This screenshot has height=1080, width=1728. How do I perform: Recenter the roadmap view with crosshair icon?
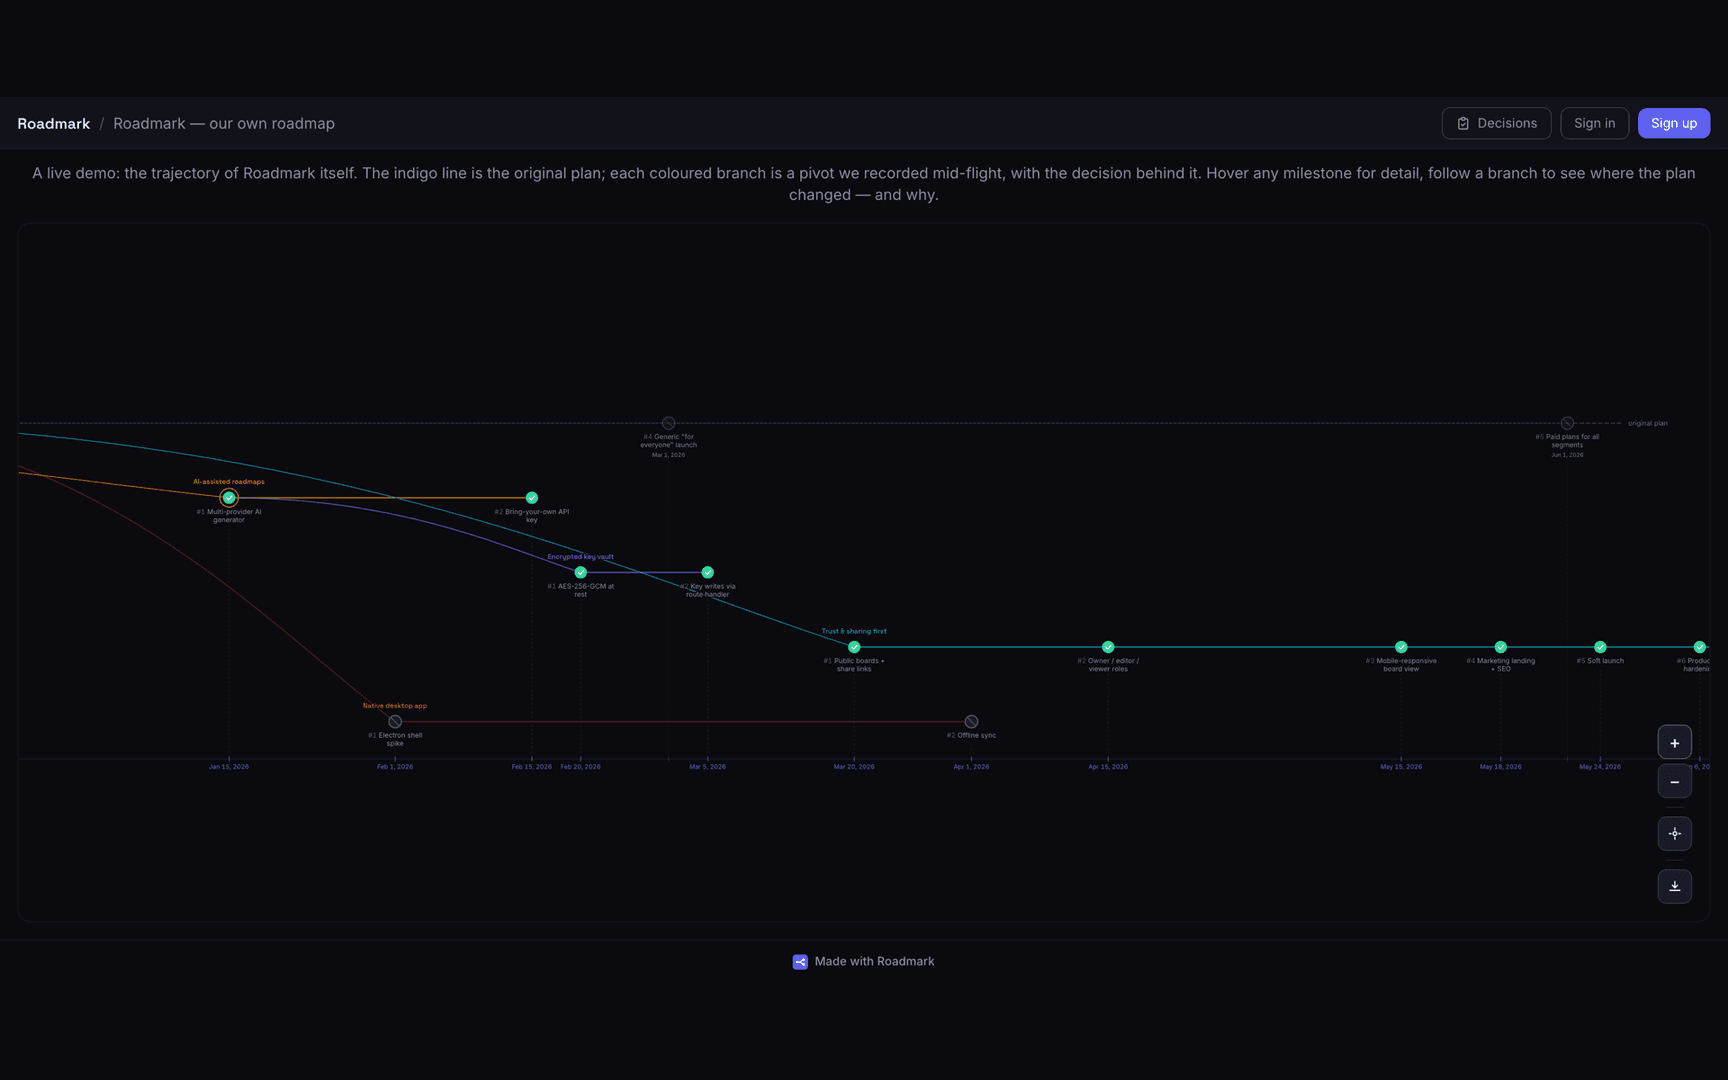pos(1674,834)
